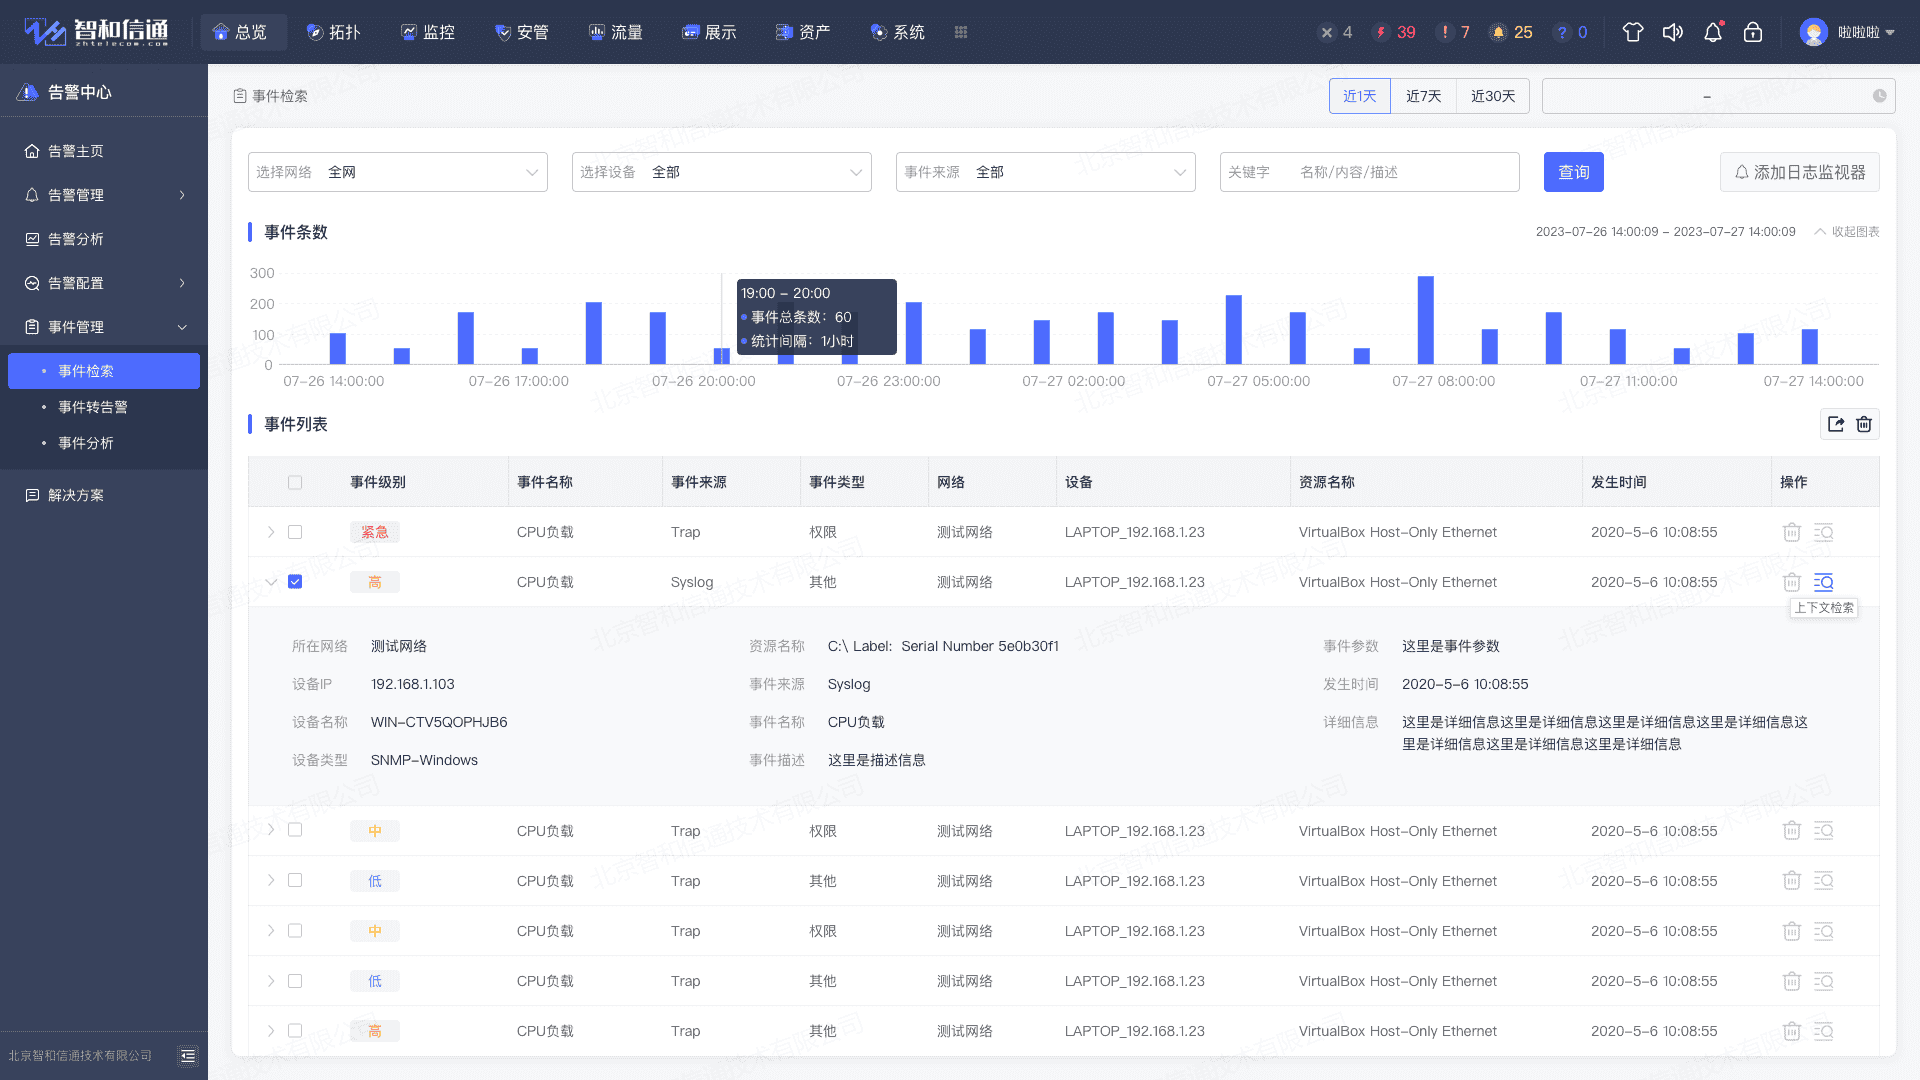Open the 拓扑 menu in top navigation
Screen dimensions: 1920x1080
pyautogui.click(x=335, y=31)
